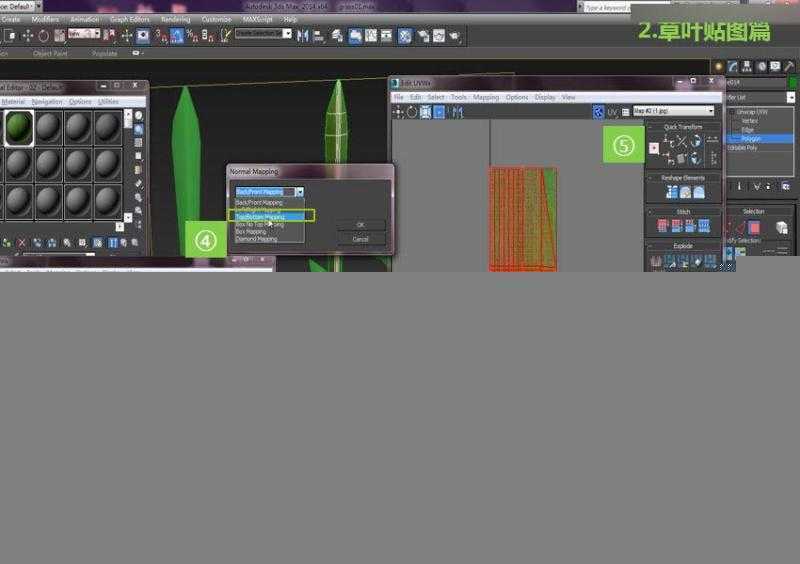Select second material slot in top row
The height and width of the screenshot is (564, 800).
[48, 128]
